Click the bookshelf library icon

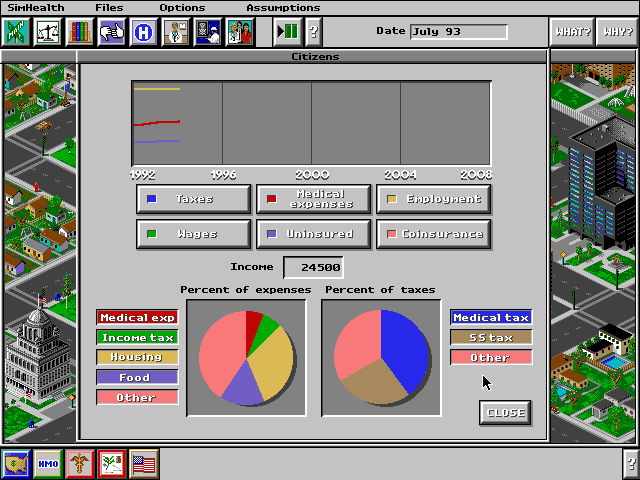point(80,31)
